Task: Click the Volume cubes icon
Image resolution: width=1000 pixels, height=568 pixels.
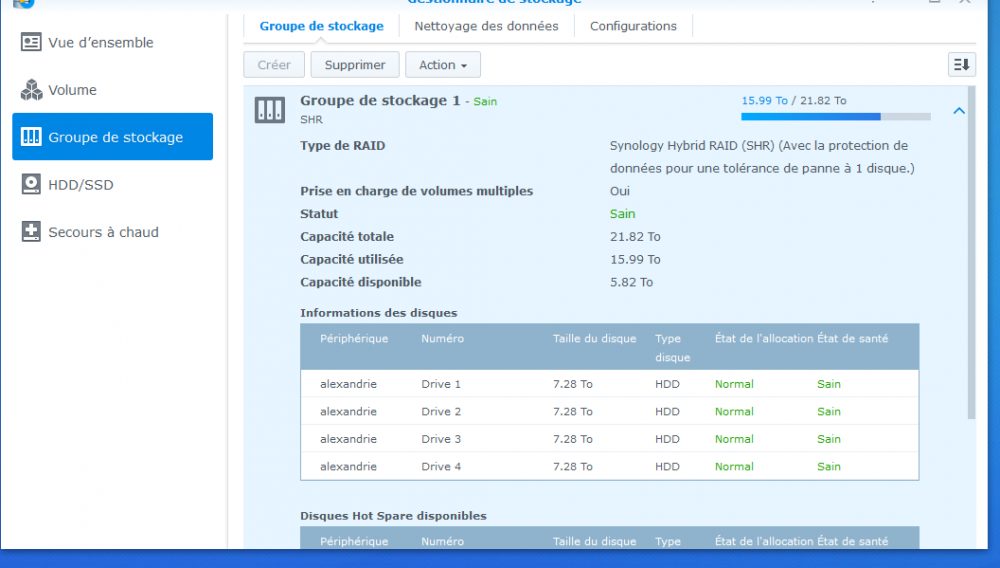Action: coord(31,90)
